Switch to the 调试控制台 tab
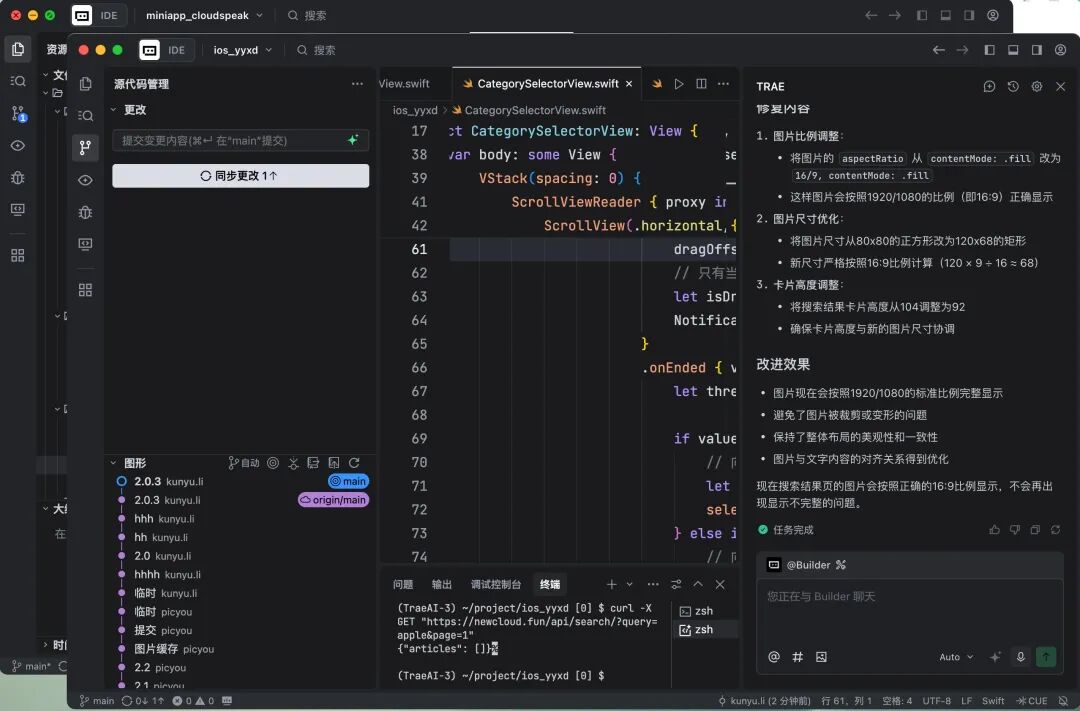 (x=495, y=584)
